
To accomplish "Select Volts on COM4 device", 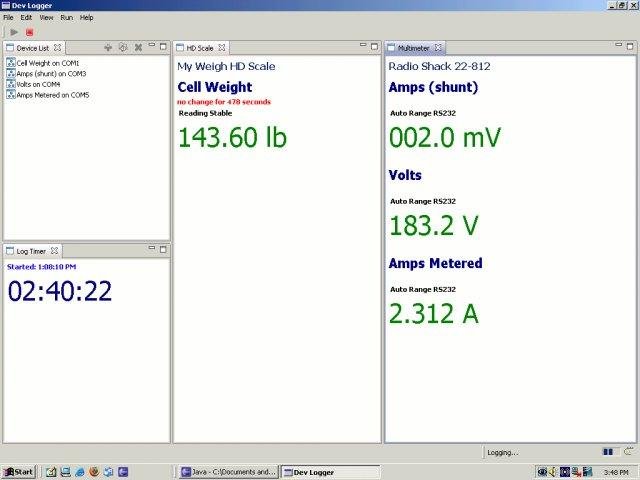I will pyautogui.click(x=38, y=84).
